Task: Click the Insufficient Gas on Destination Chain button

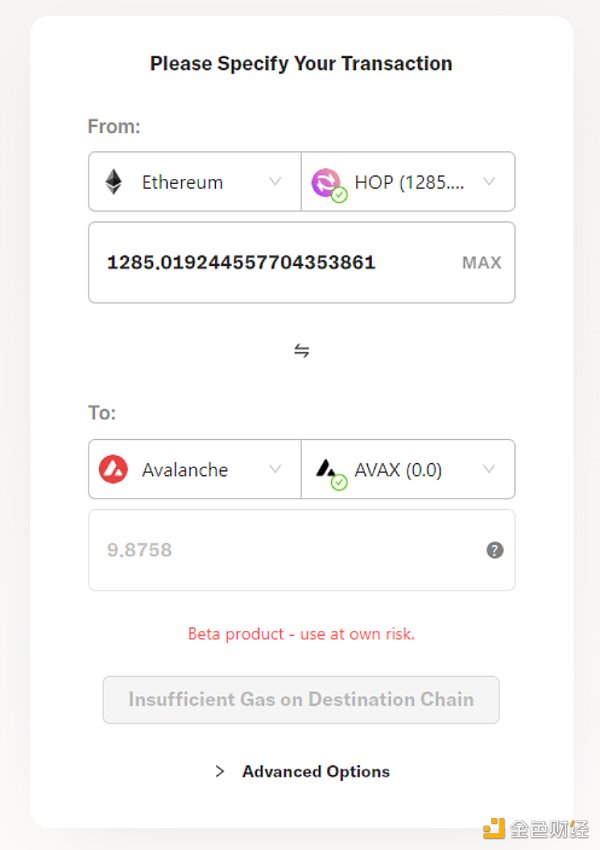Action: [x=301, y=700]
